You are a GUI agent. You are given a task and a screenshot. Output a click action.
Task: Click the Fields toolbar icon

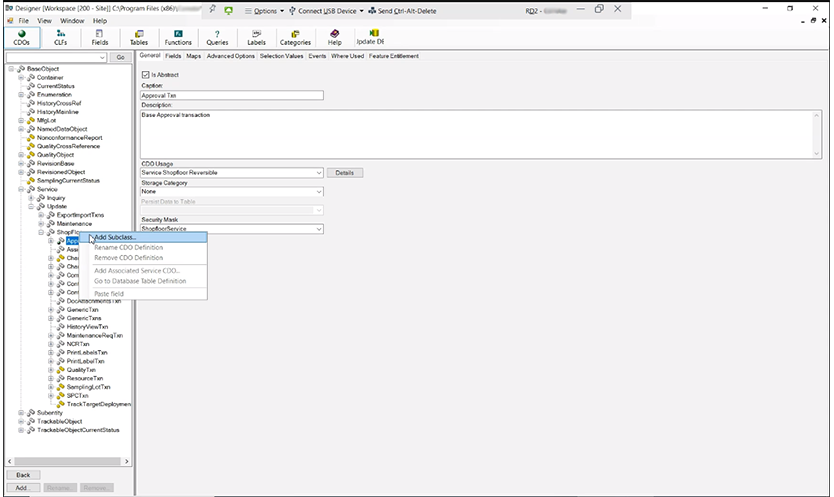100,37
